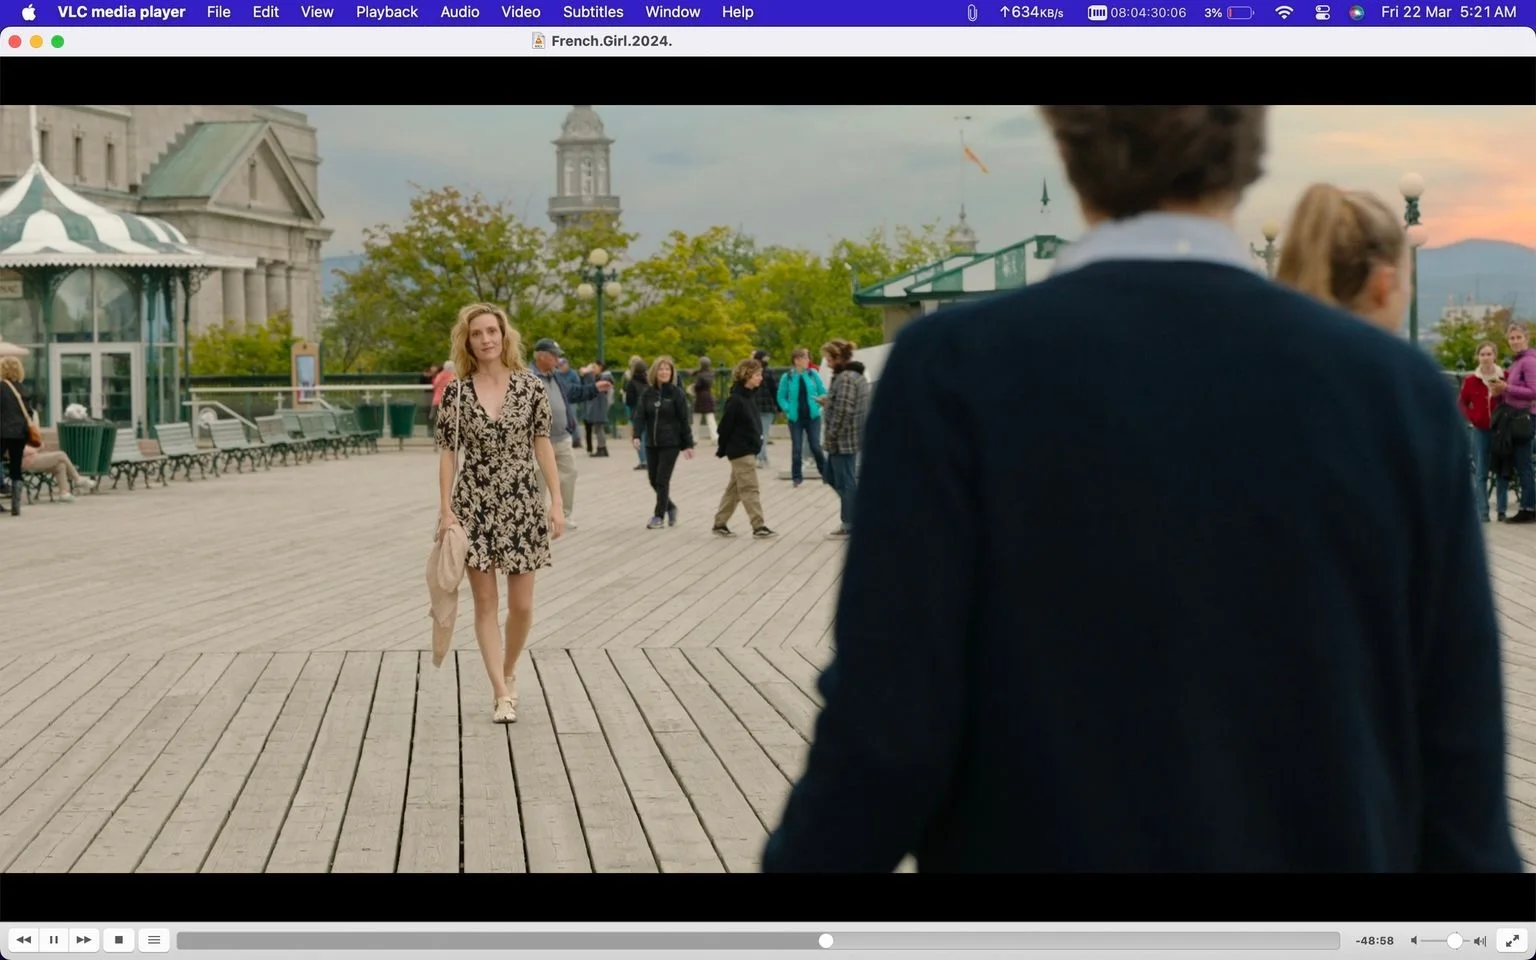
Task: Pause the playing video
Action: 54,940
